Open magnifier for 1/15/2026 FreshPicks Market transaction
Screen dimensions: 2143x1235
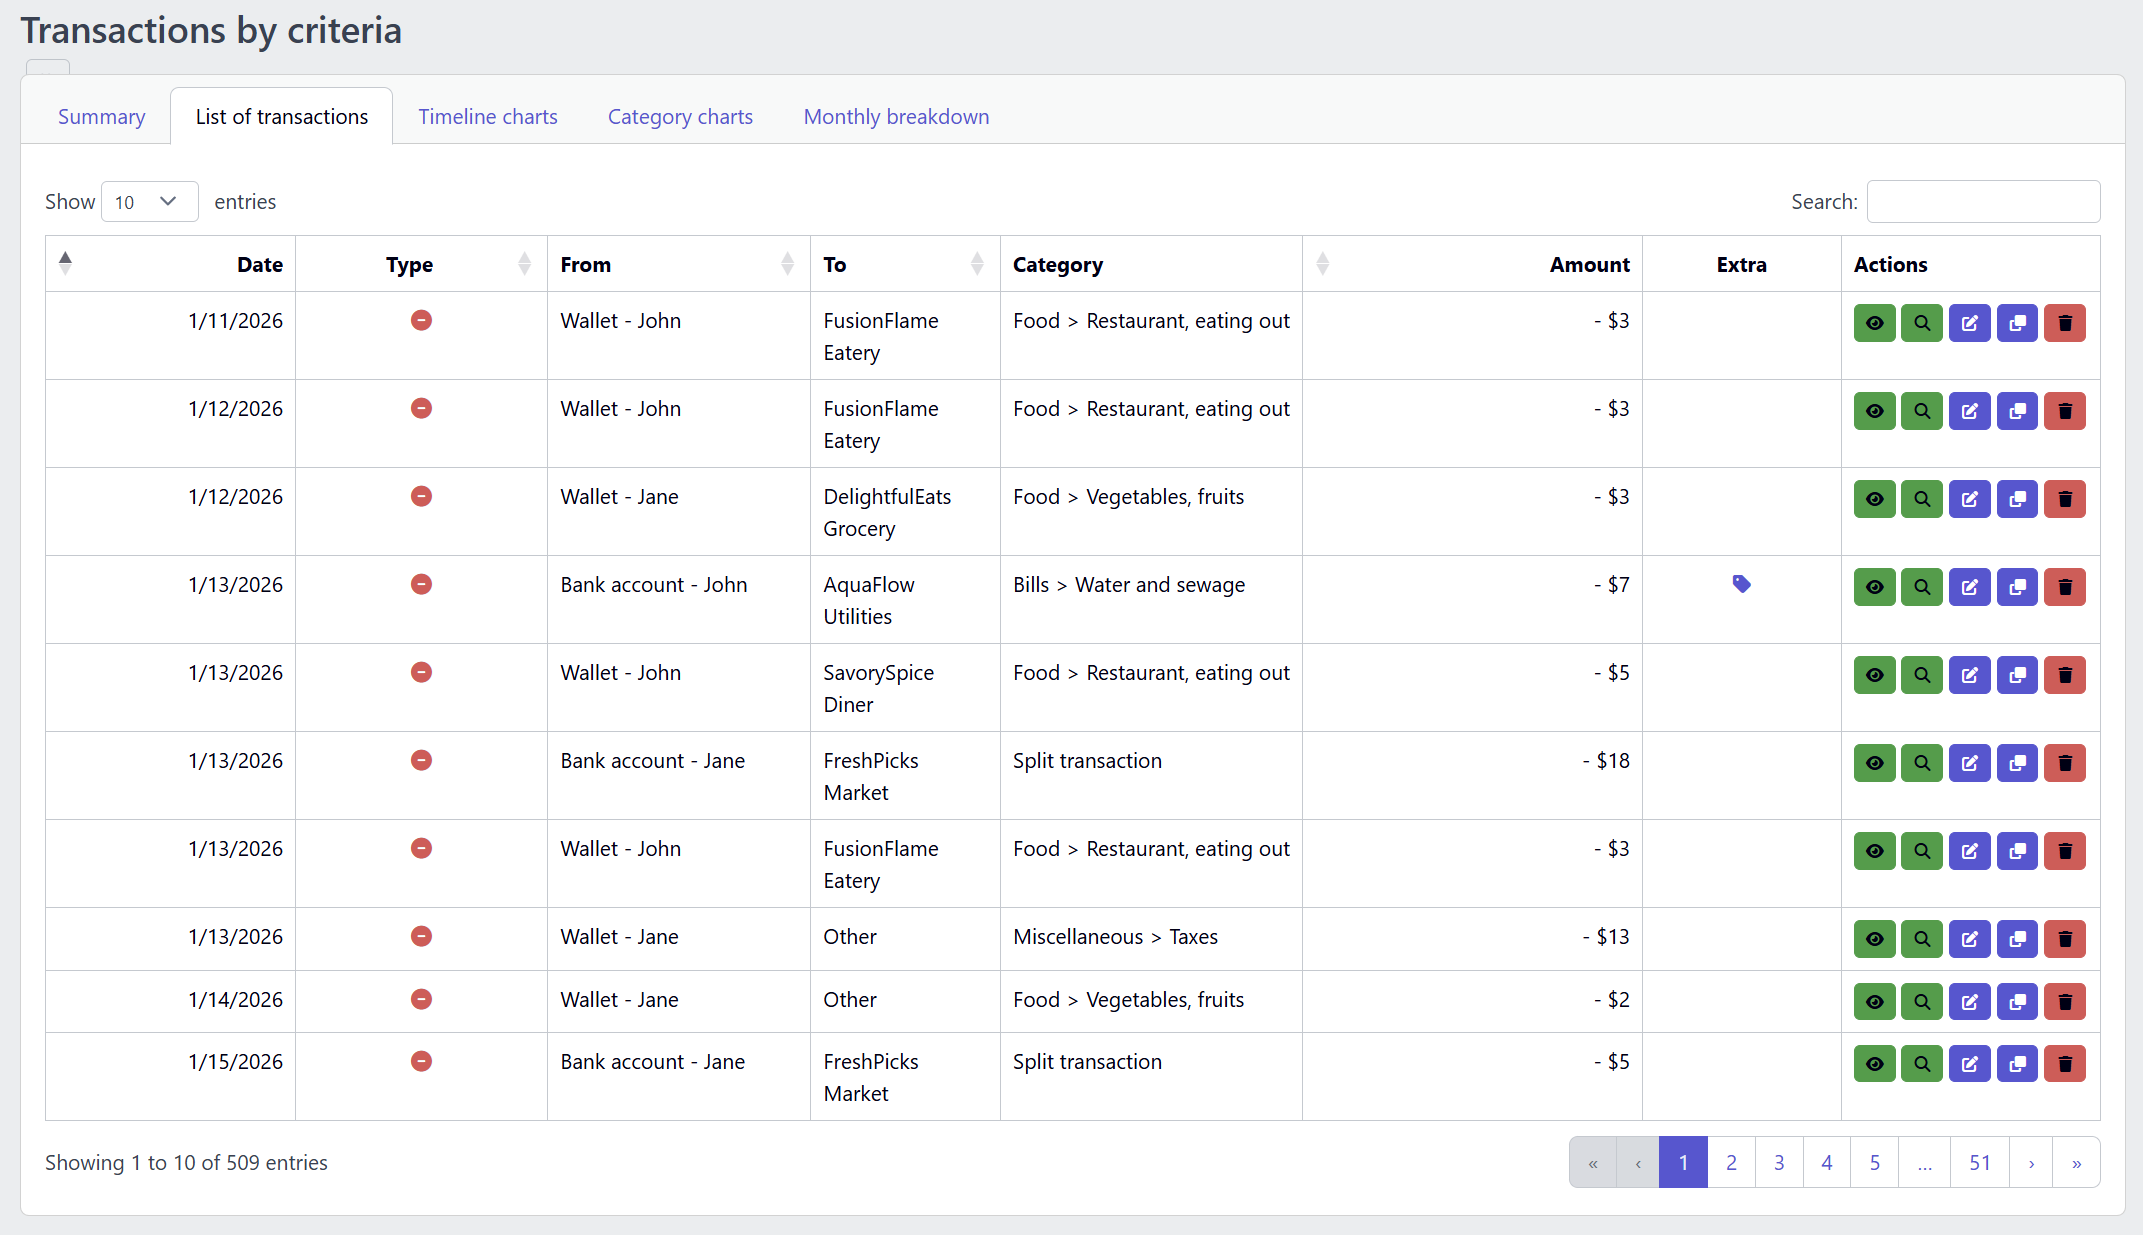[1922, 1064]
